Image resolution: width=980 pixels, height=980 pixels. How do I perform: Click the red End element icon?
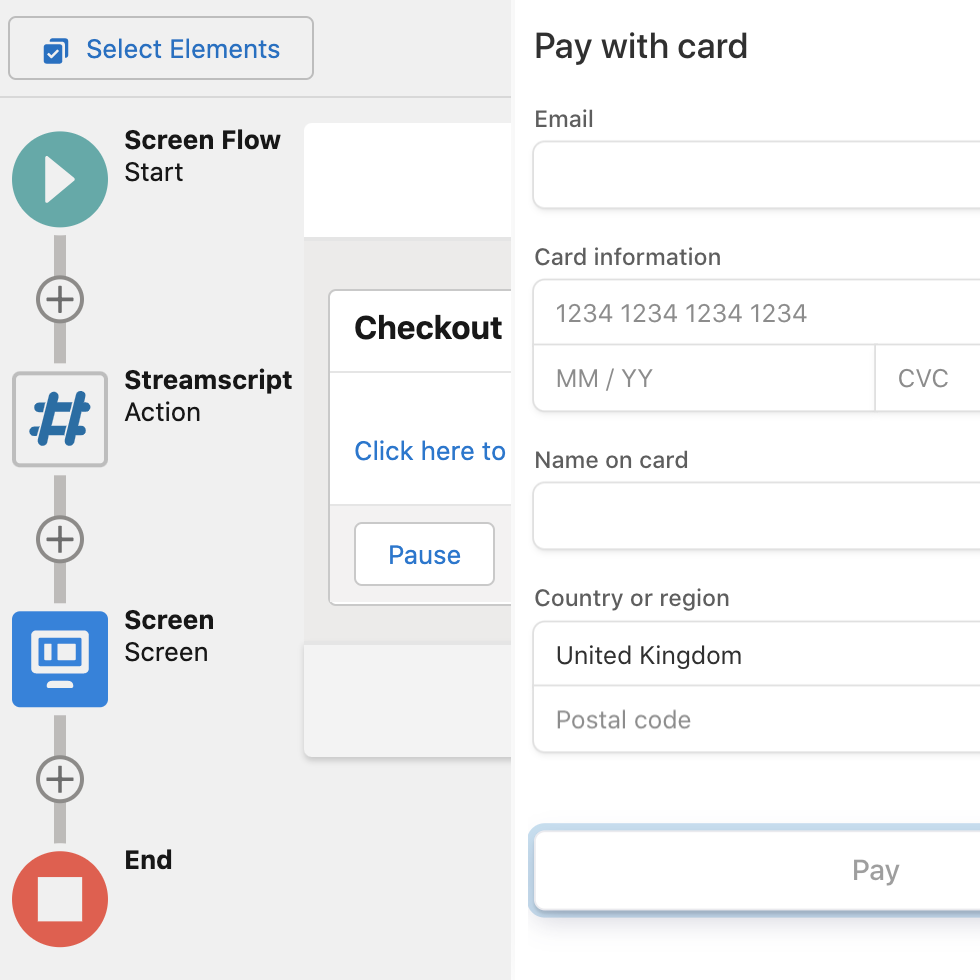coord(60,898)
